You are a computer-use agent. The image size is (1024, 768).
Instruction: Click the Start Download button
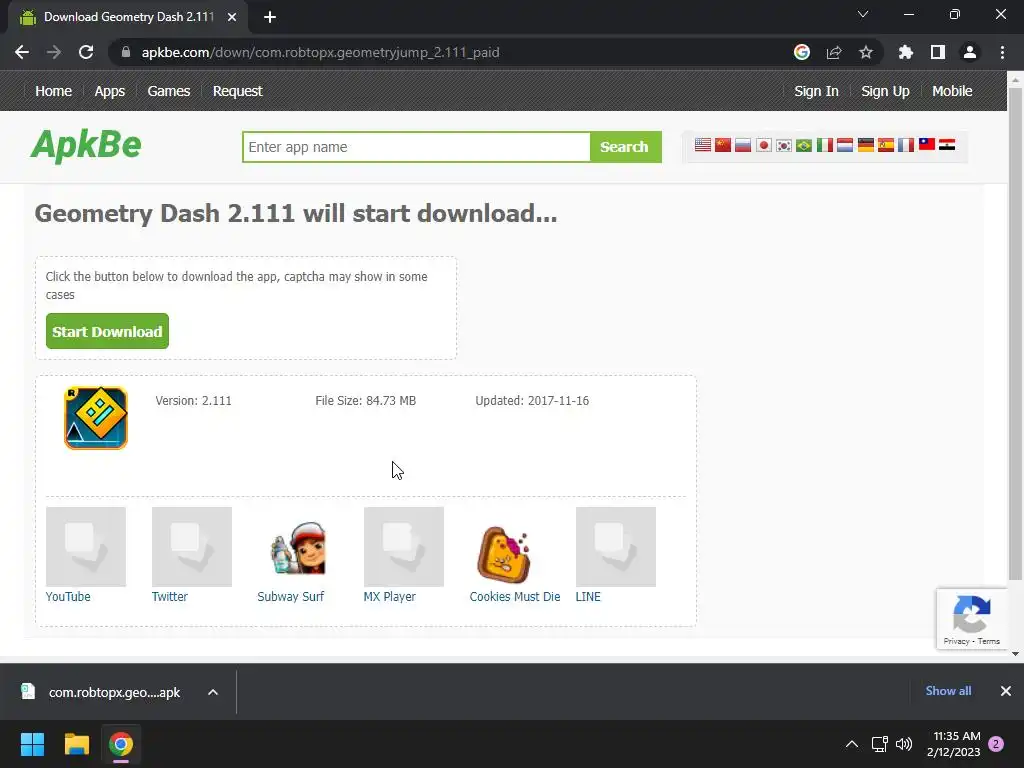coord(107,331)
